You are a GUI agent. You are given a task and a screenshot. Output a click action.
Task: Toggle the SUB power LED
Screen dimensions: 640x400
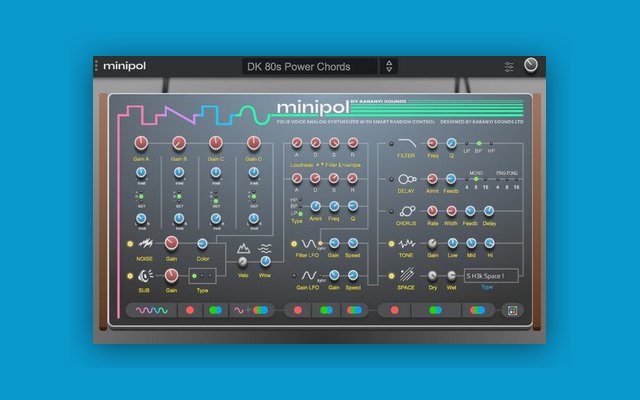coord(130,276)
